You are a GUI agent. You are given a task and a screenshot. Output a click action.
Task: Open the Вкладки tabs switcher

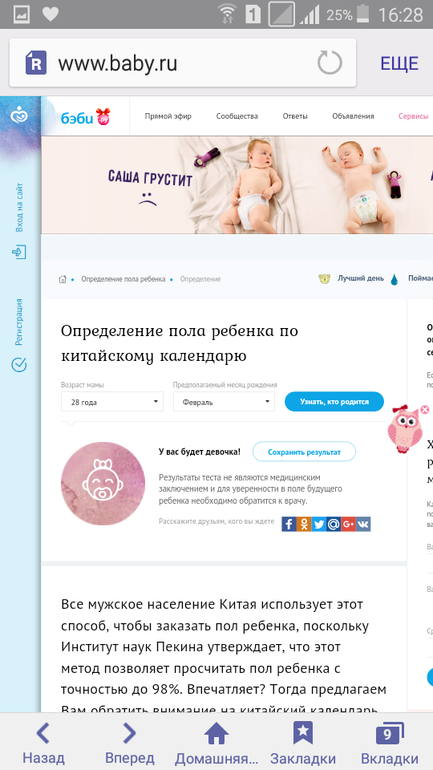coord(389,743)
